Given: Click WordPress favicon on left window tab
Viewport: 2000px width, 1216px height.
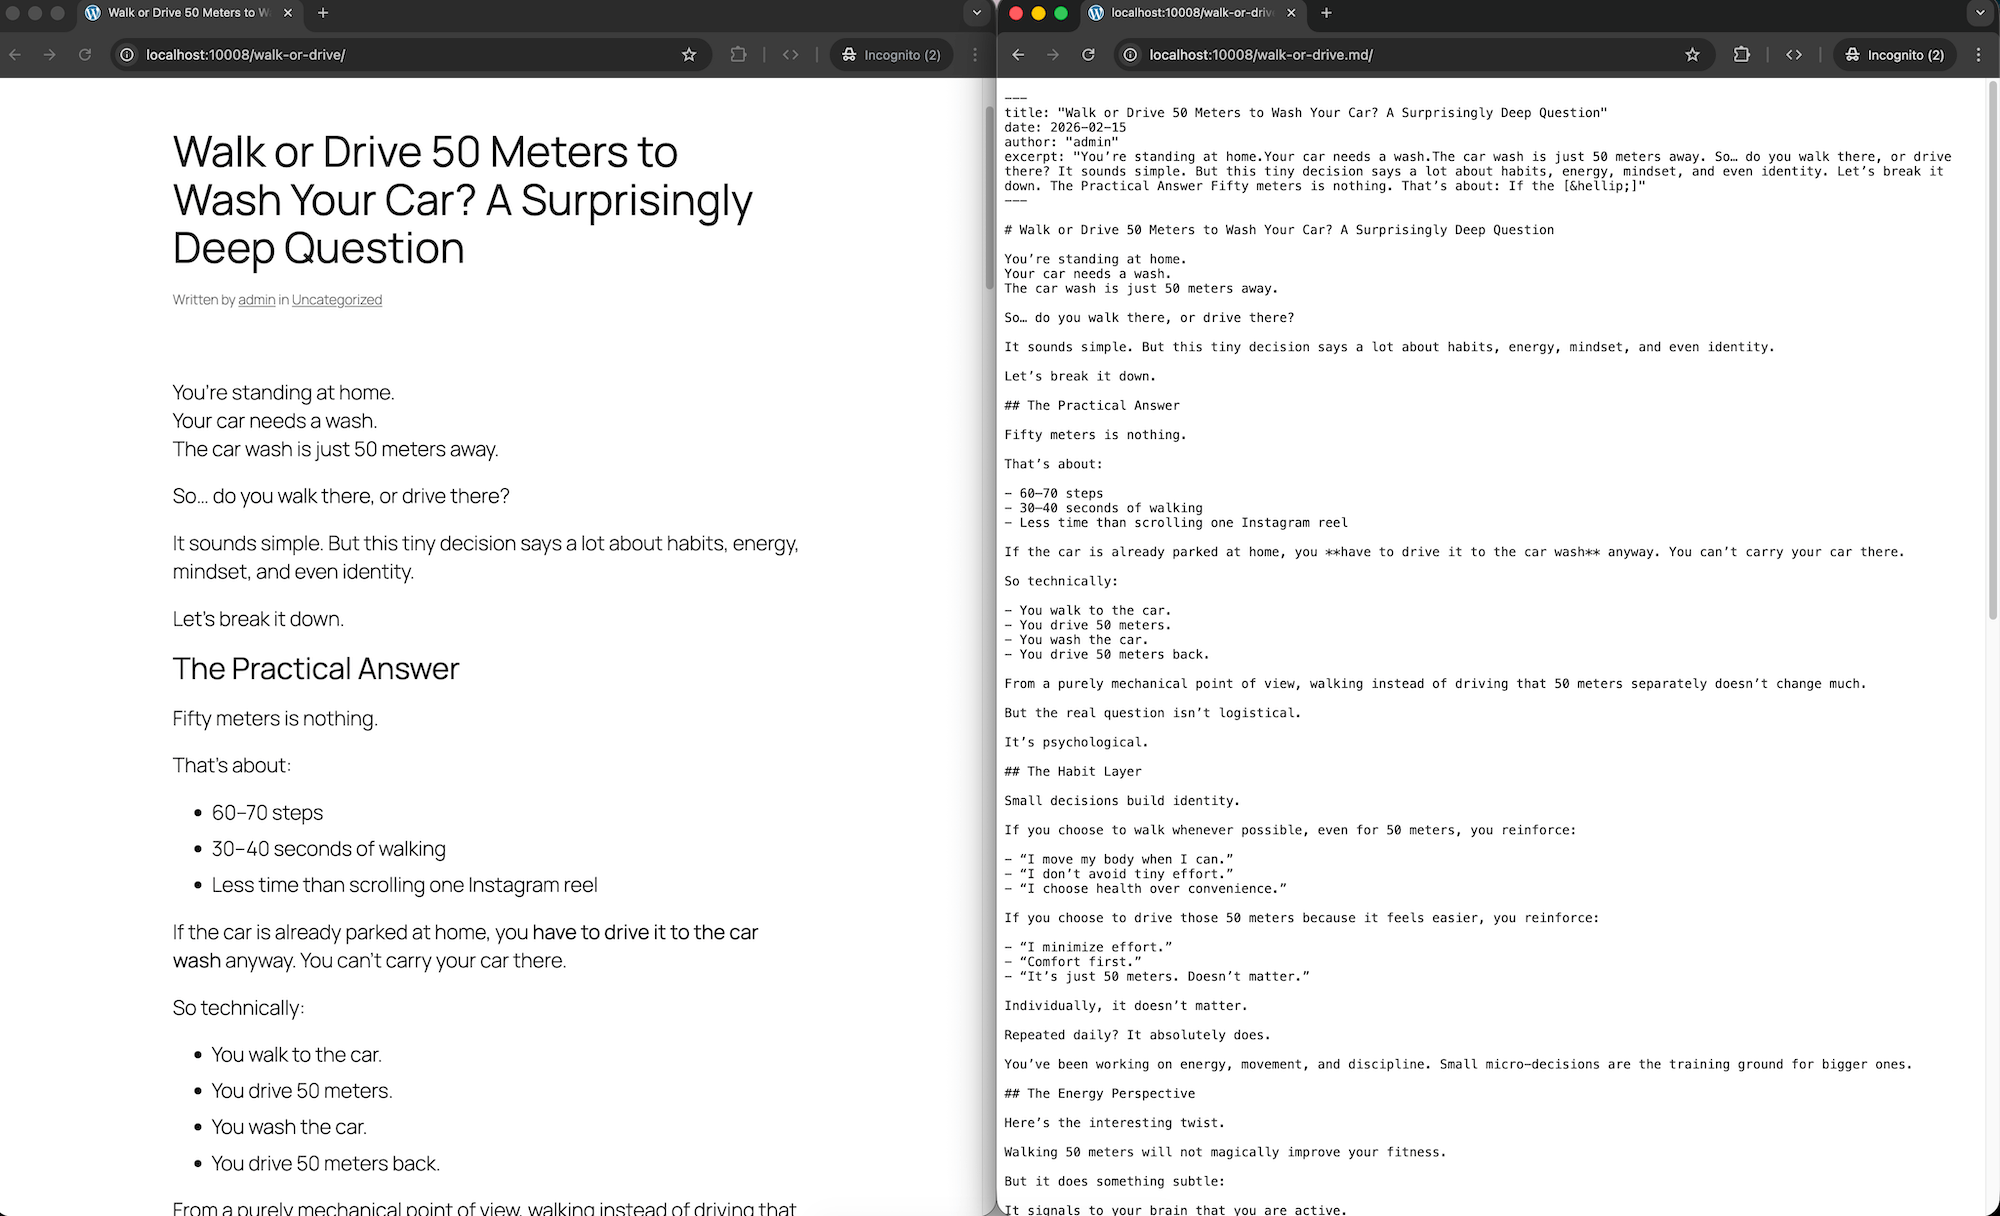Looking at the screenshot, I should (93, 13).
